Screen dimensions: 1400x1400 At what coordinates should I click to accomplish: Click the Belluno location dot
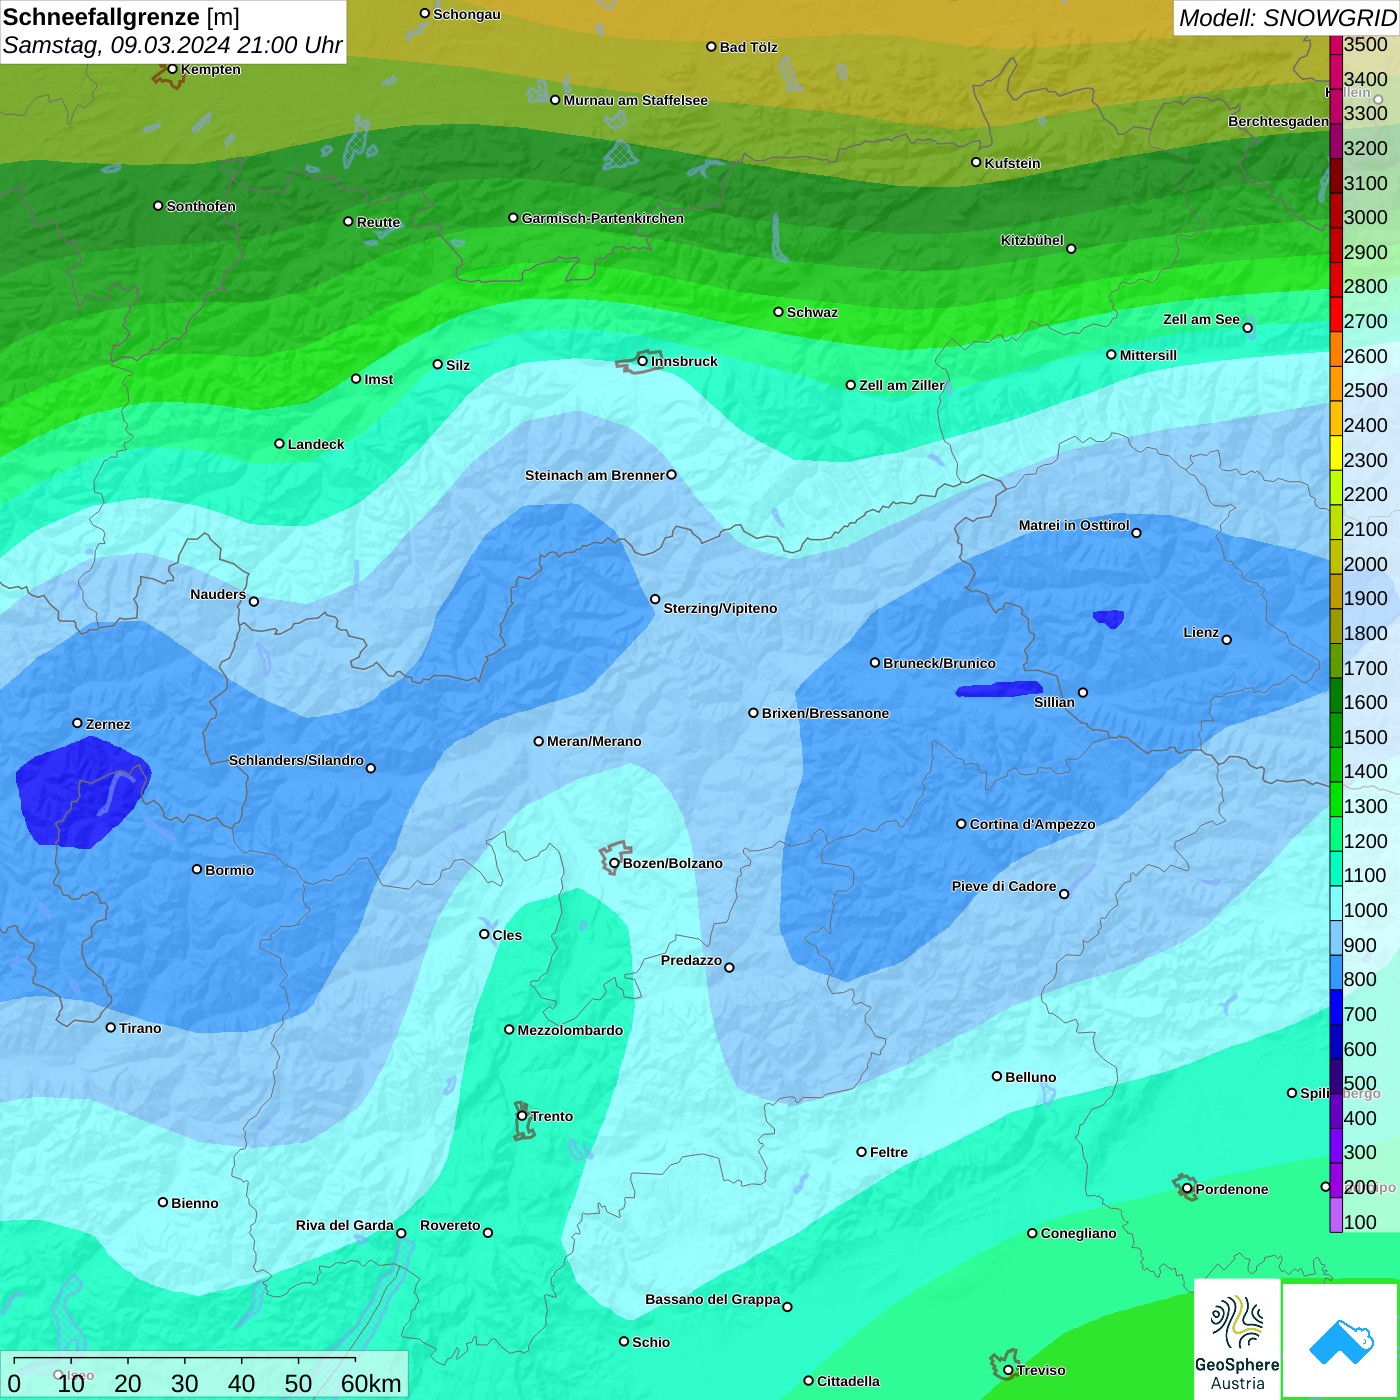[x=997, y=1076]
